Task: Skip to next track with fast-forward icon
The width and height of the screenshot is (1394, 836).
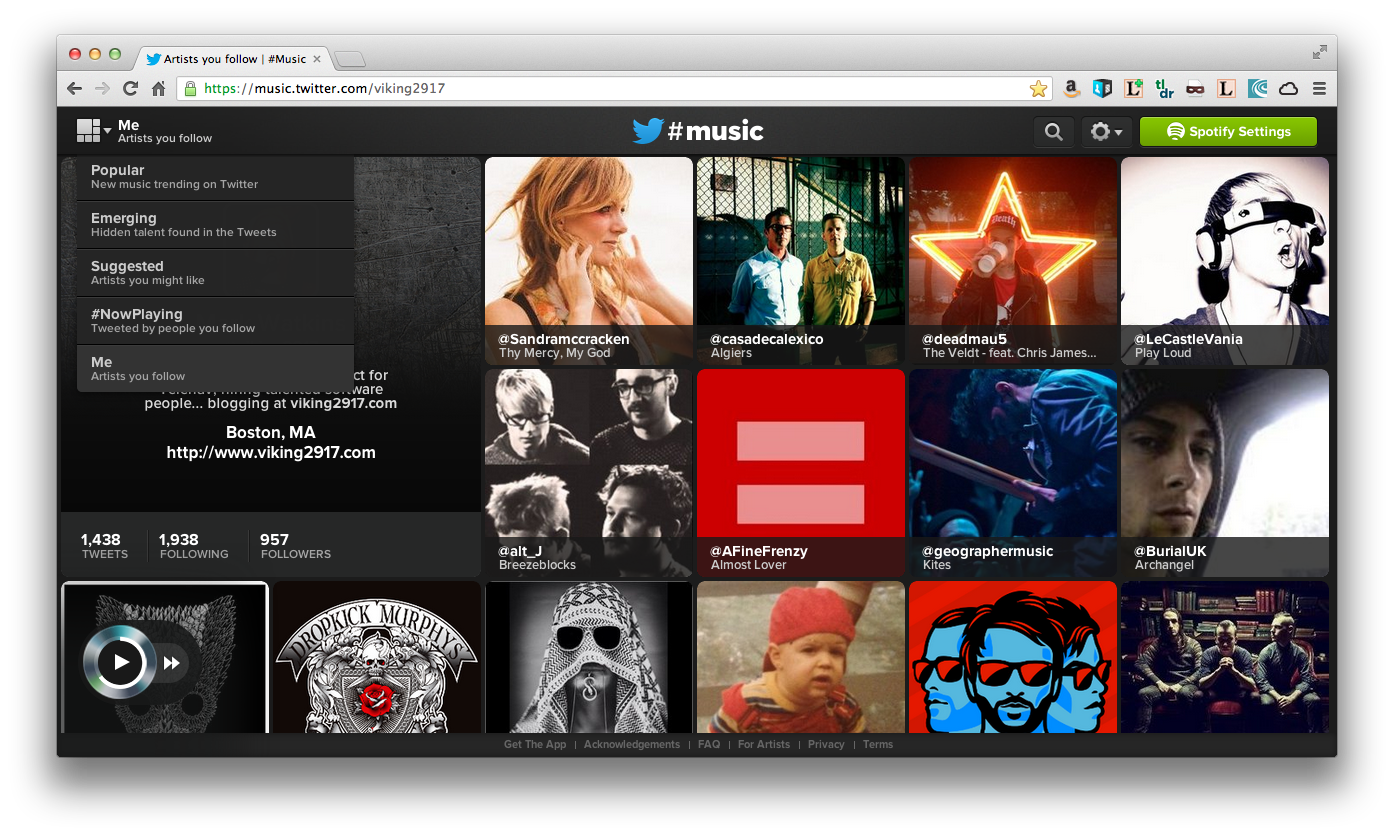Action: coord(172,662)
